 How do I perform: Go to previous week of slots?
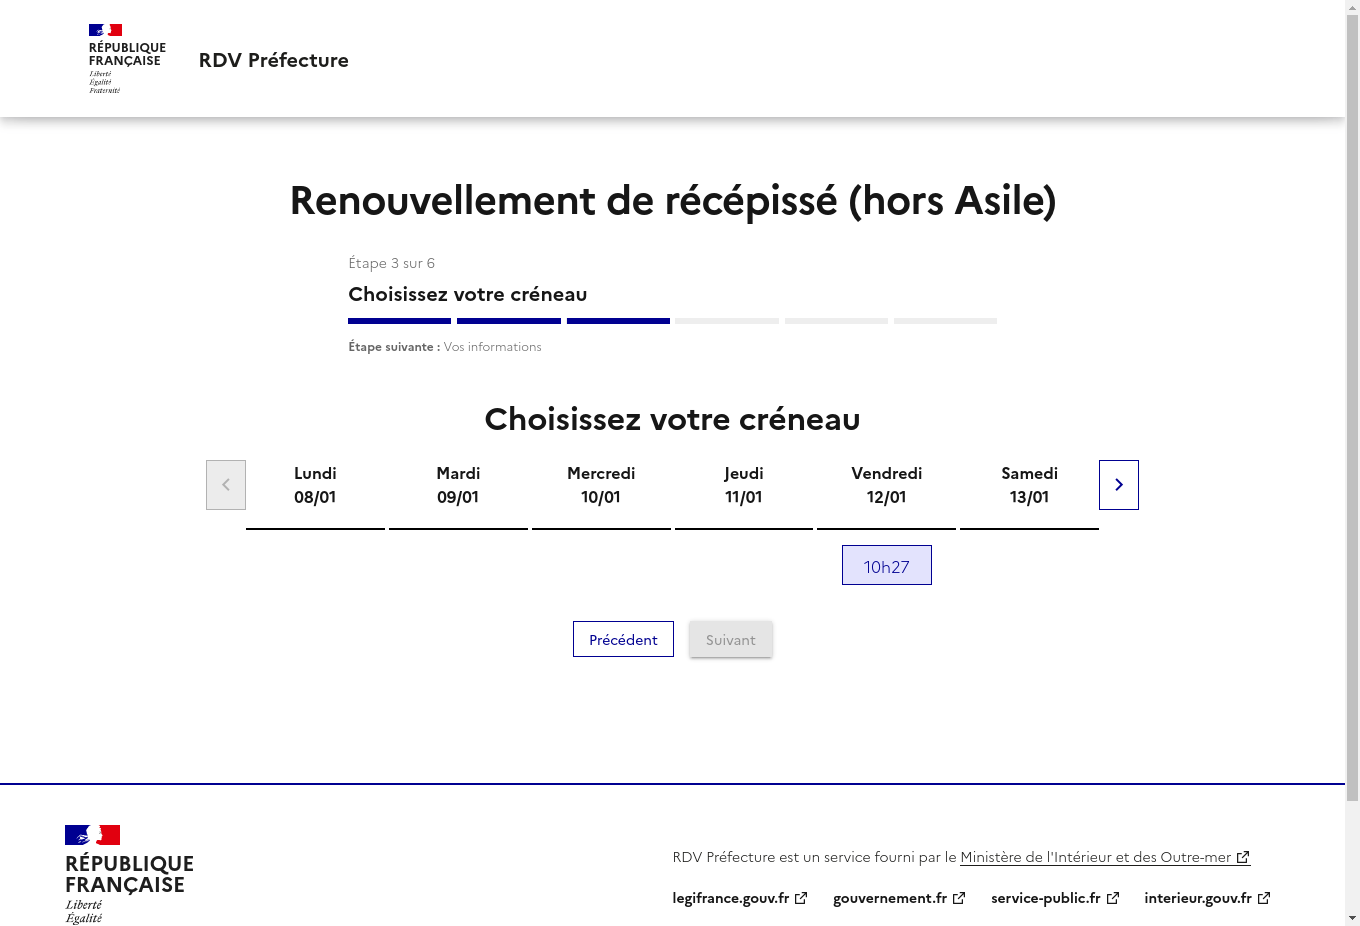[x=226, y=485]
